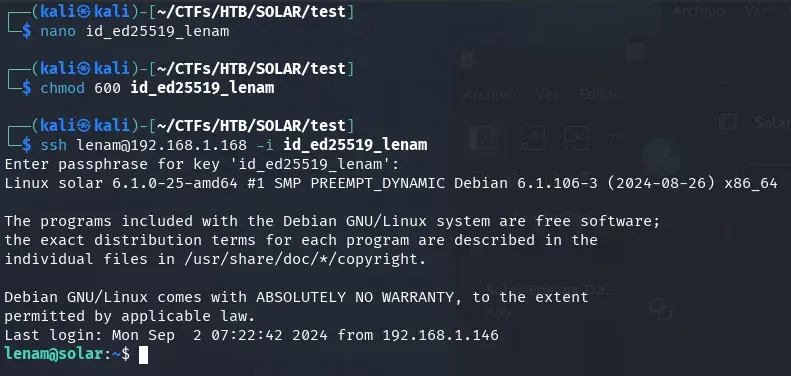Open the faint Editar menu in background window
This screenshot has height=376, width=791.
598,94
